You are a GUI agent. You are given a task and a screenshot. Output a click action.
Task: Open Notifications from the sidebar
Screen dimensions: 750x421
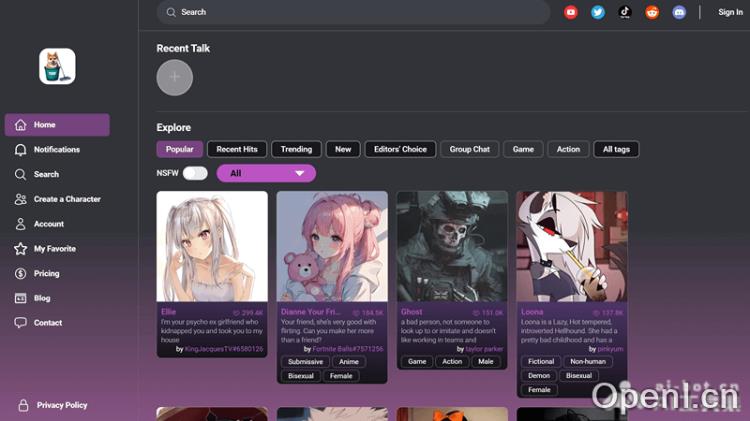tap(57, 150)
